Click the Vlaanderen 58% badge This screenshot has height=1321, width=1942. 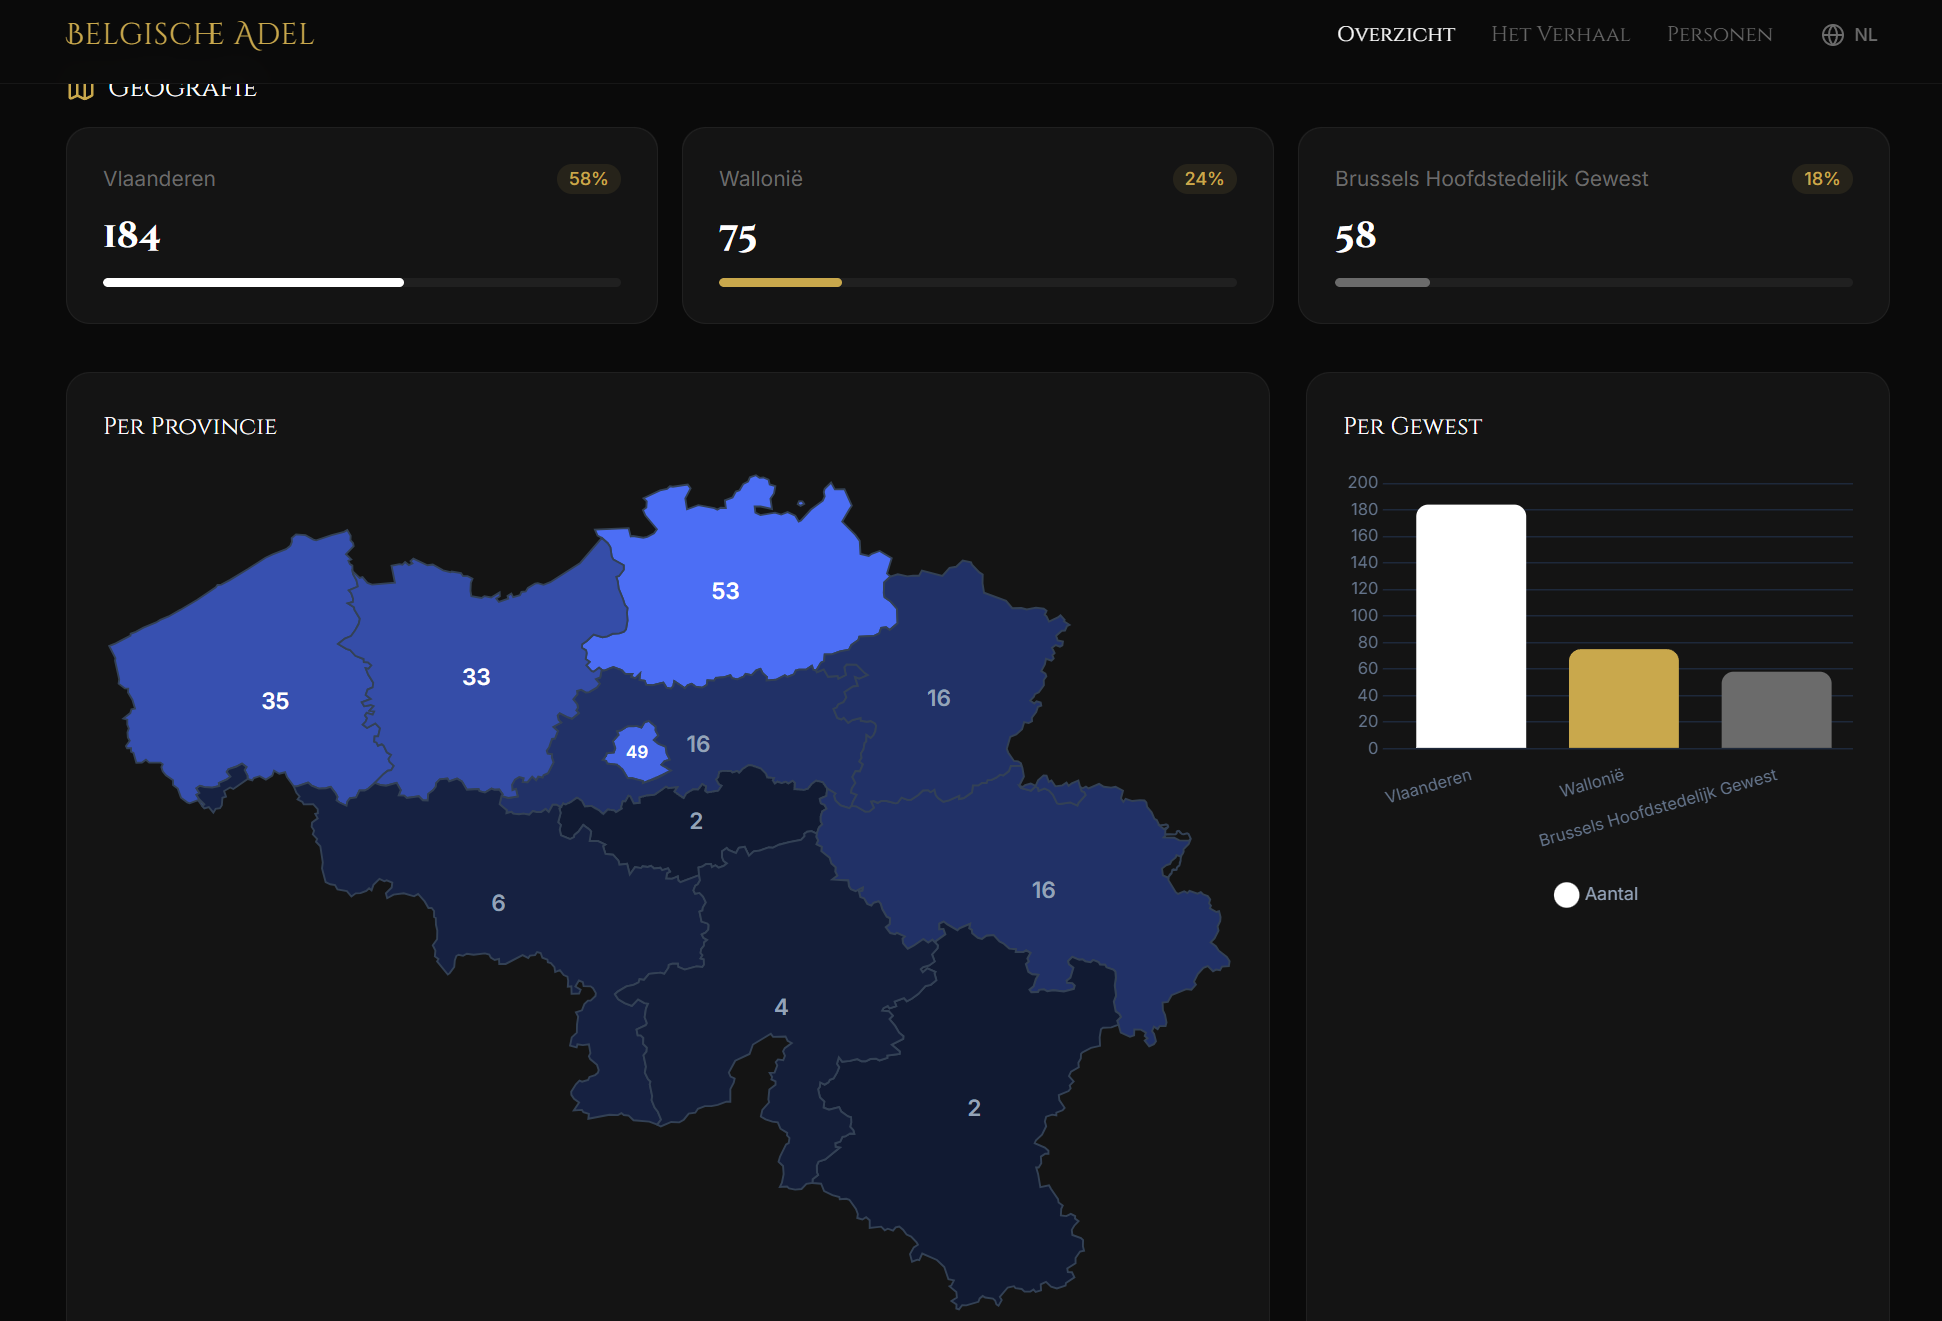(588, 179)
